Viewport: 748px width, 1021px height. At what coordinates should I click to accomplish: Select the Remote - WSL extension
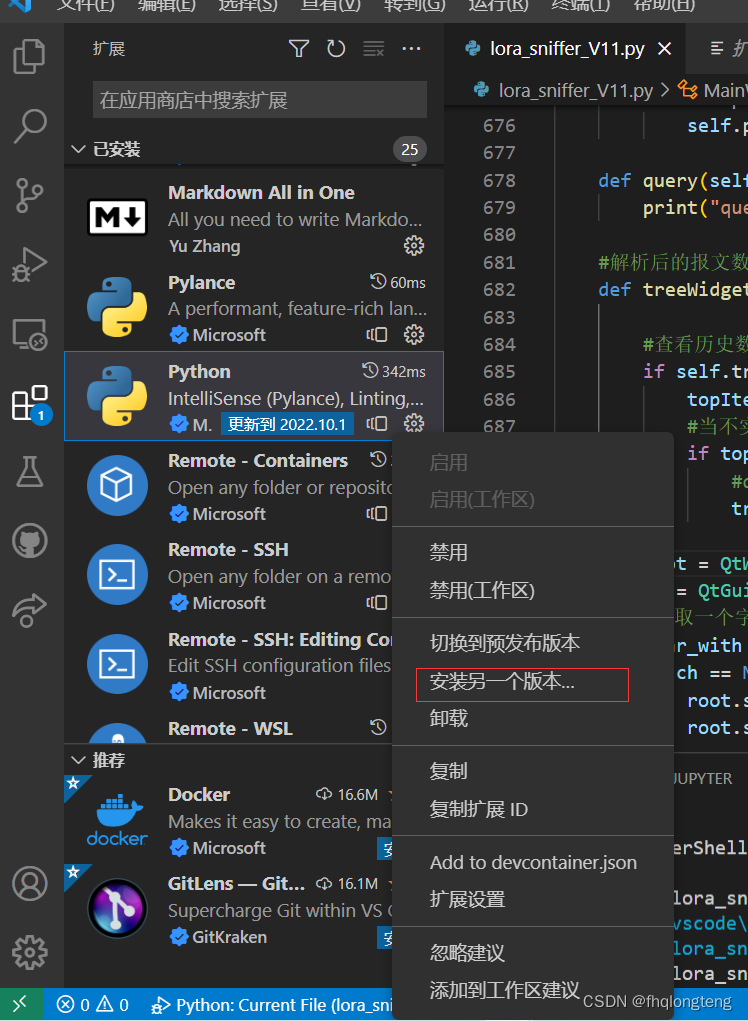[x=229, y=726]
